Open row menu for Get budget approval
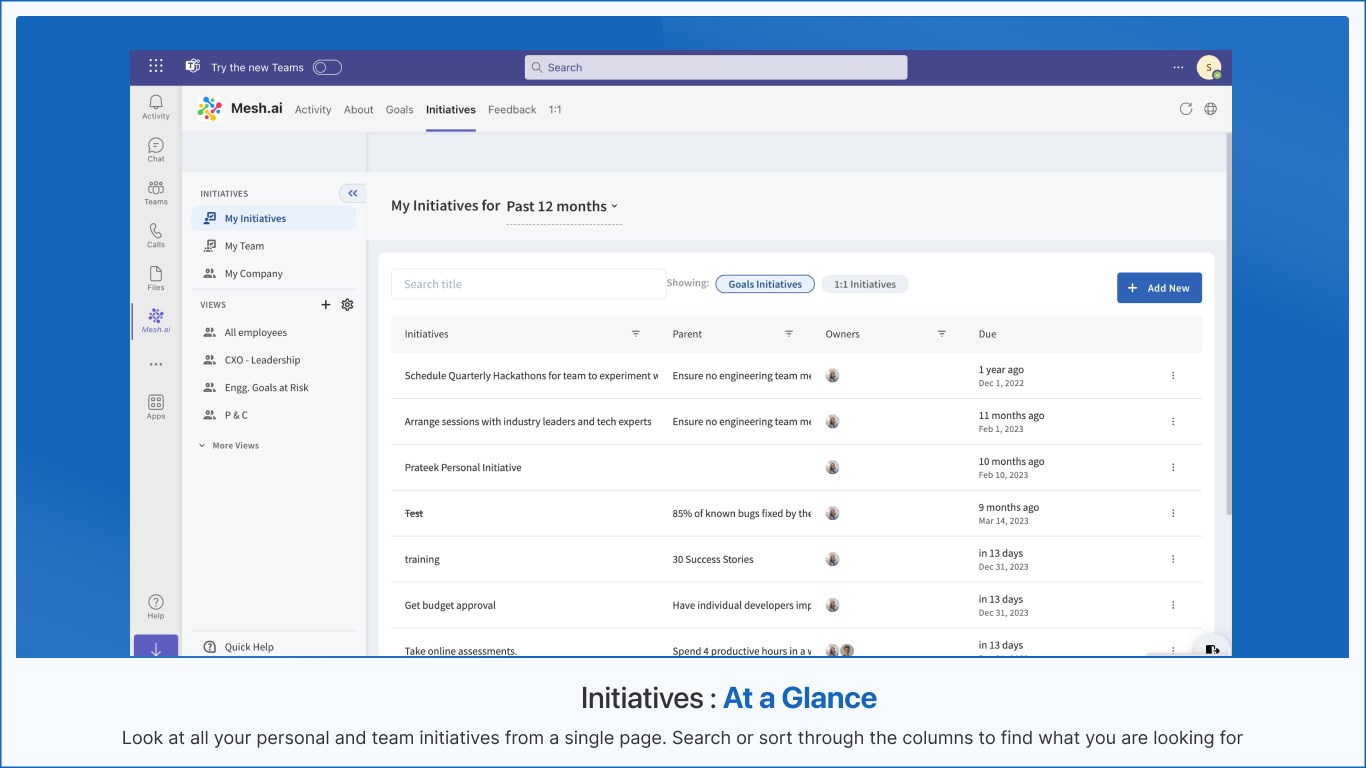 tap(1173, 606)
